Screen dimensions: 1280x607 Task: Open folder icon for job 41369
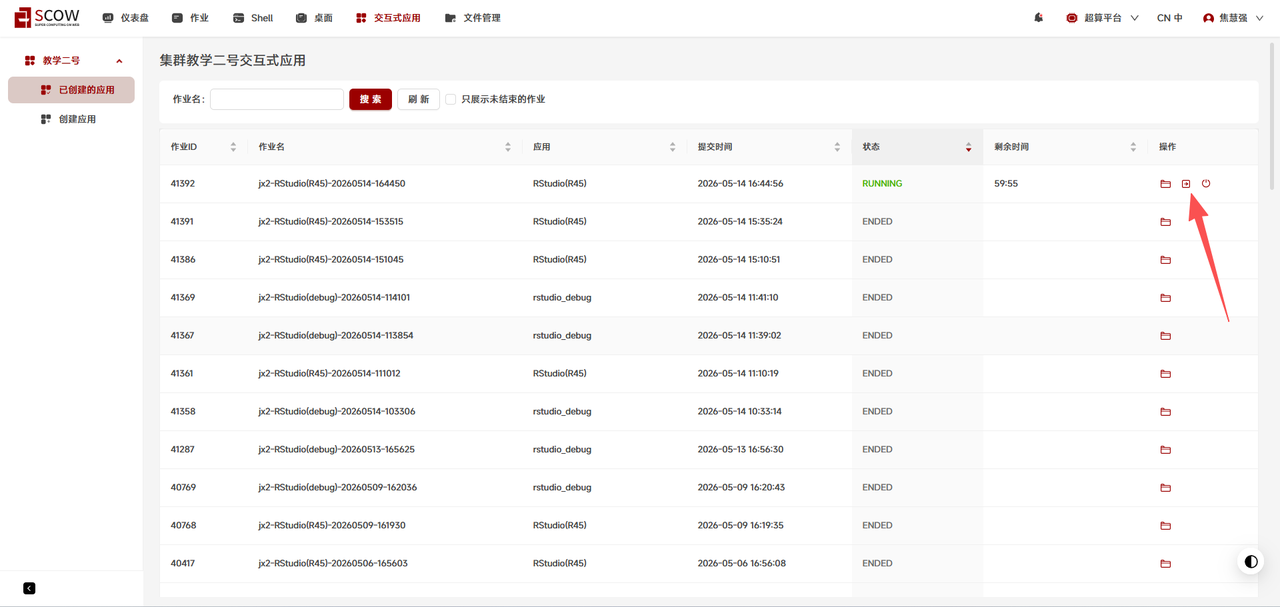click(x=1165, y=298)
